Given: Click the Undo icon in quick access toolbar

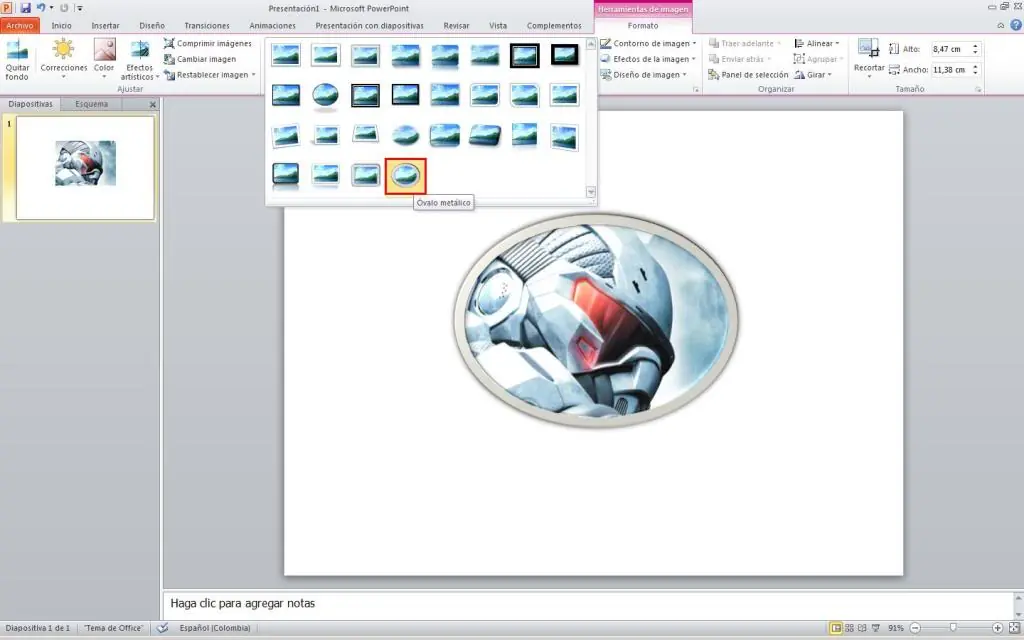Looking at the screenshot, I should (40, 8).
